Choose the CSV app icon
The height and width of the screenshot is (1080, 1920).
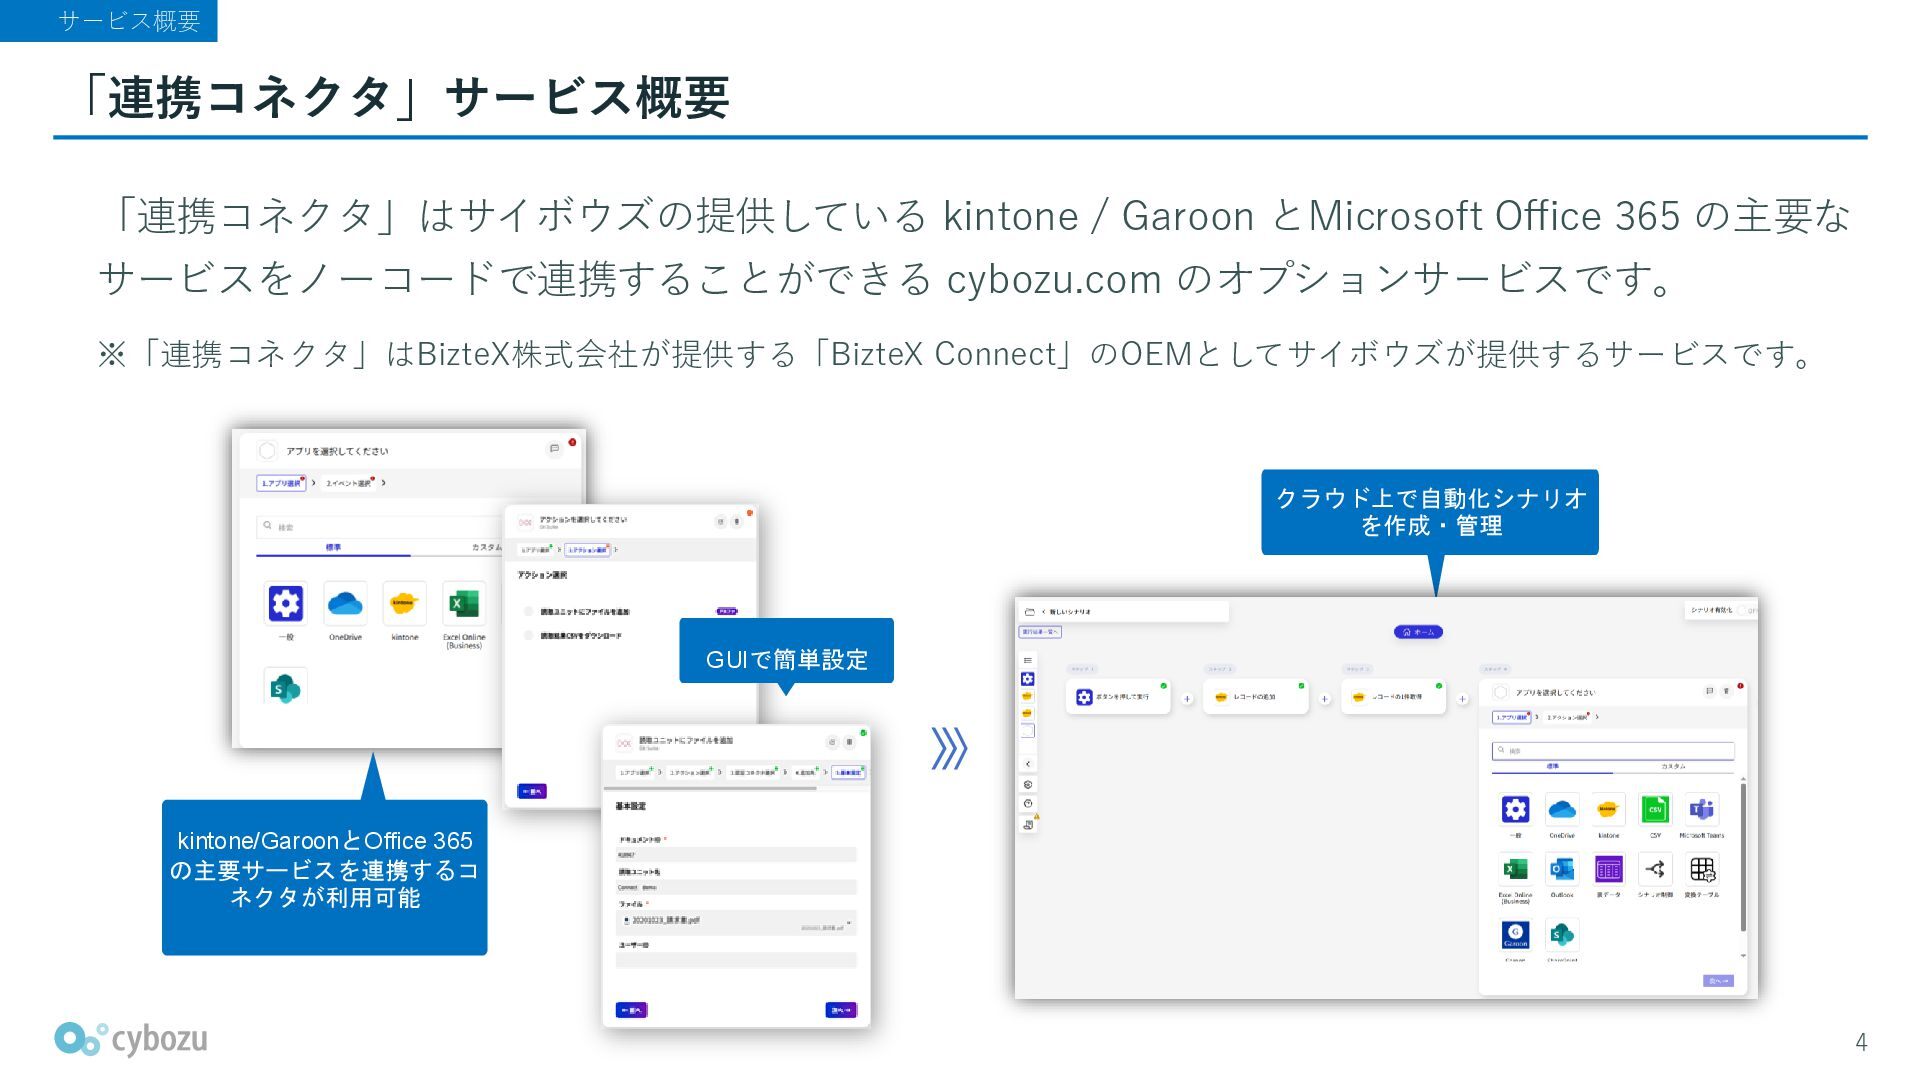pos(1655,810)
